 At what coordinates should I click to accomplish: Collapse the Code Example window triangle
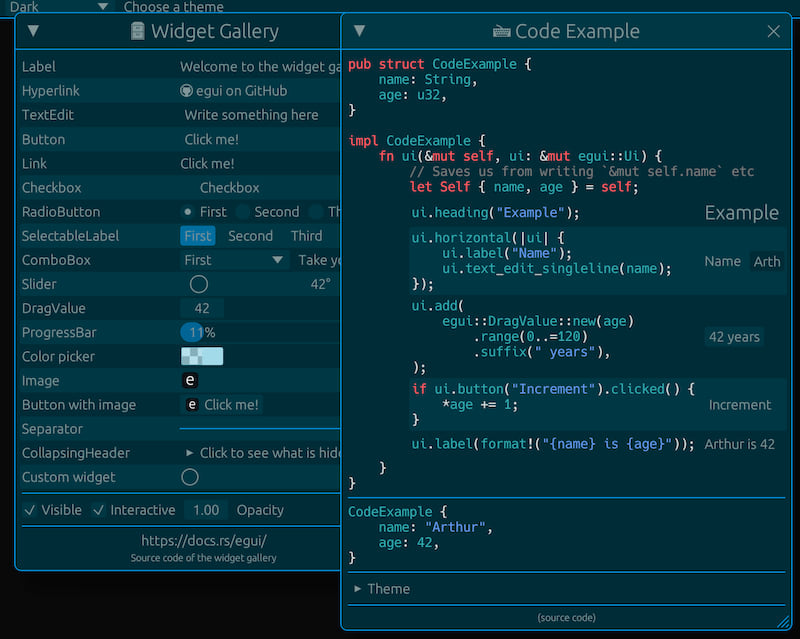(359, 31)
